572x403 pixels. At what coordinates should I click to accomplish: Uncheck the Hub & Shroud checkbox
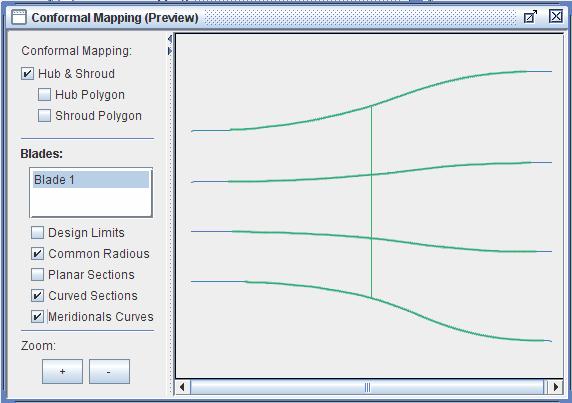(27, 73)
